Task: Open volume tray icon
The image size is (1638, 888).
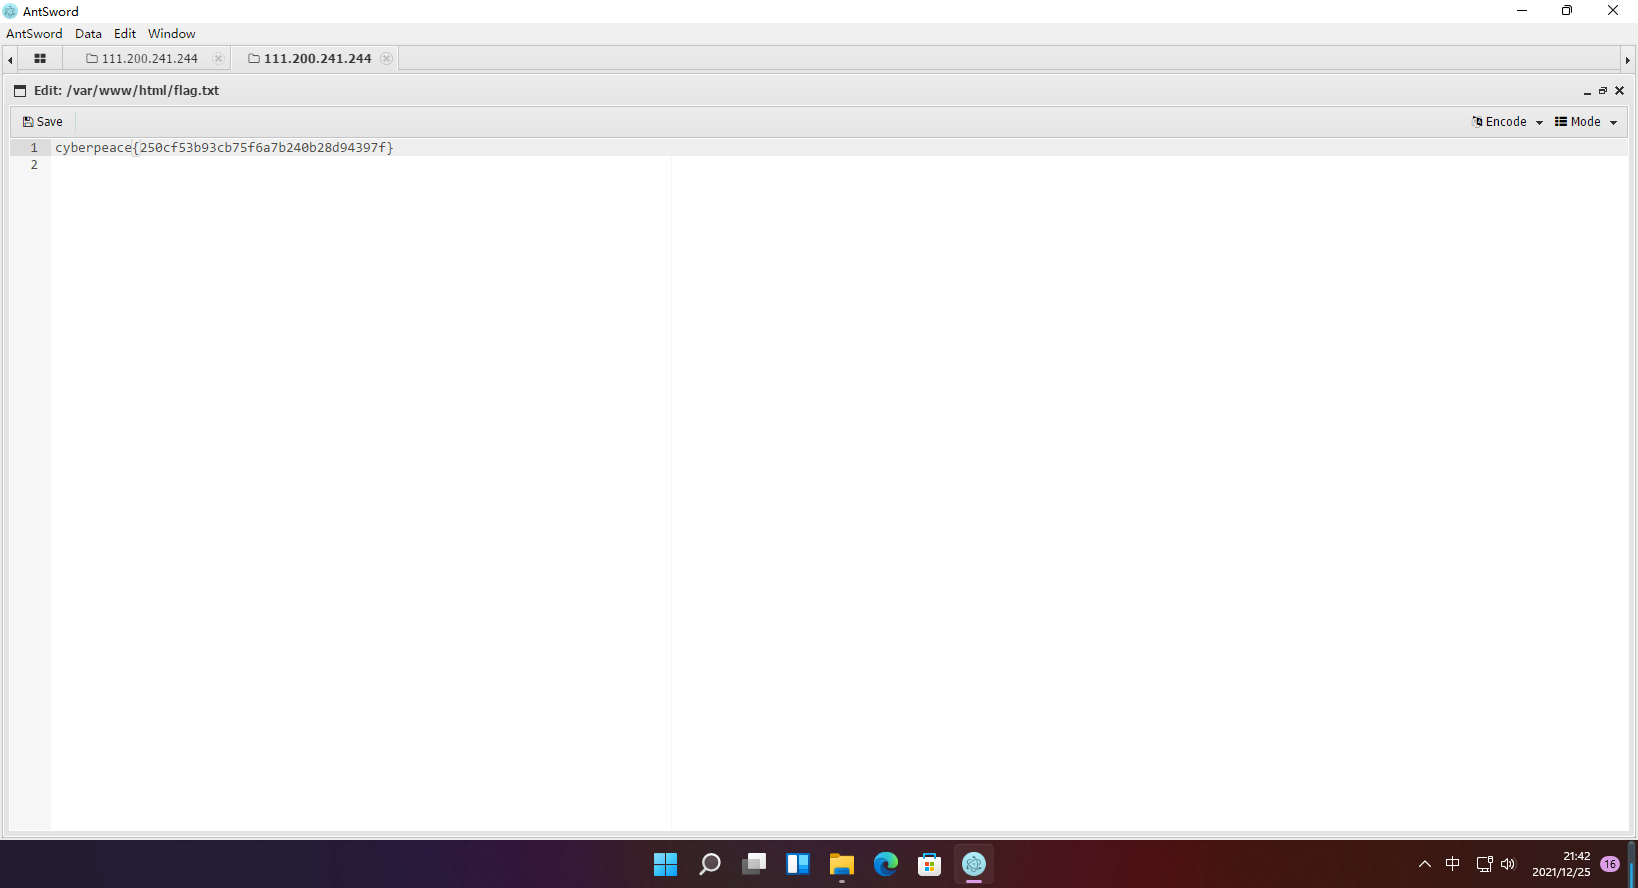Action: 1508,864
